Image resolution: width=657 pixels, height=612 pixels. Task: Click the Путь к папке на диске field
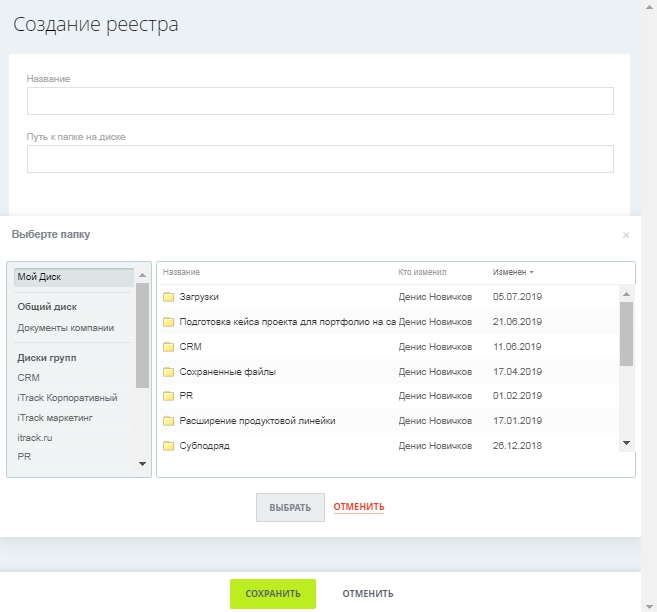320,159
